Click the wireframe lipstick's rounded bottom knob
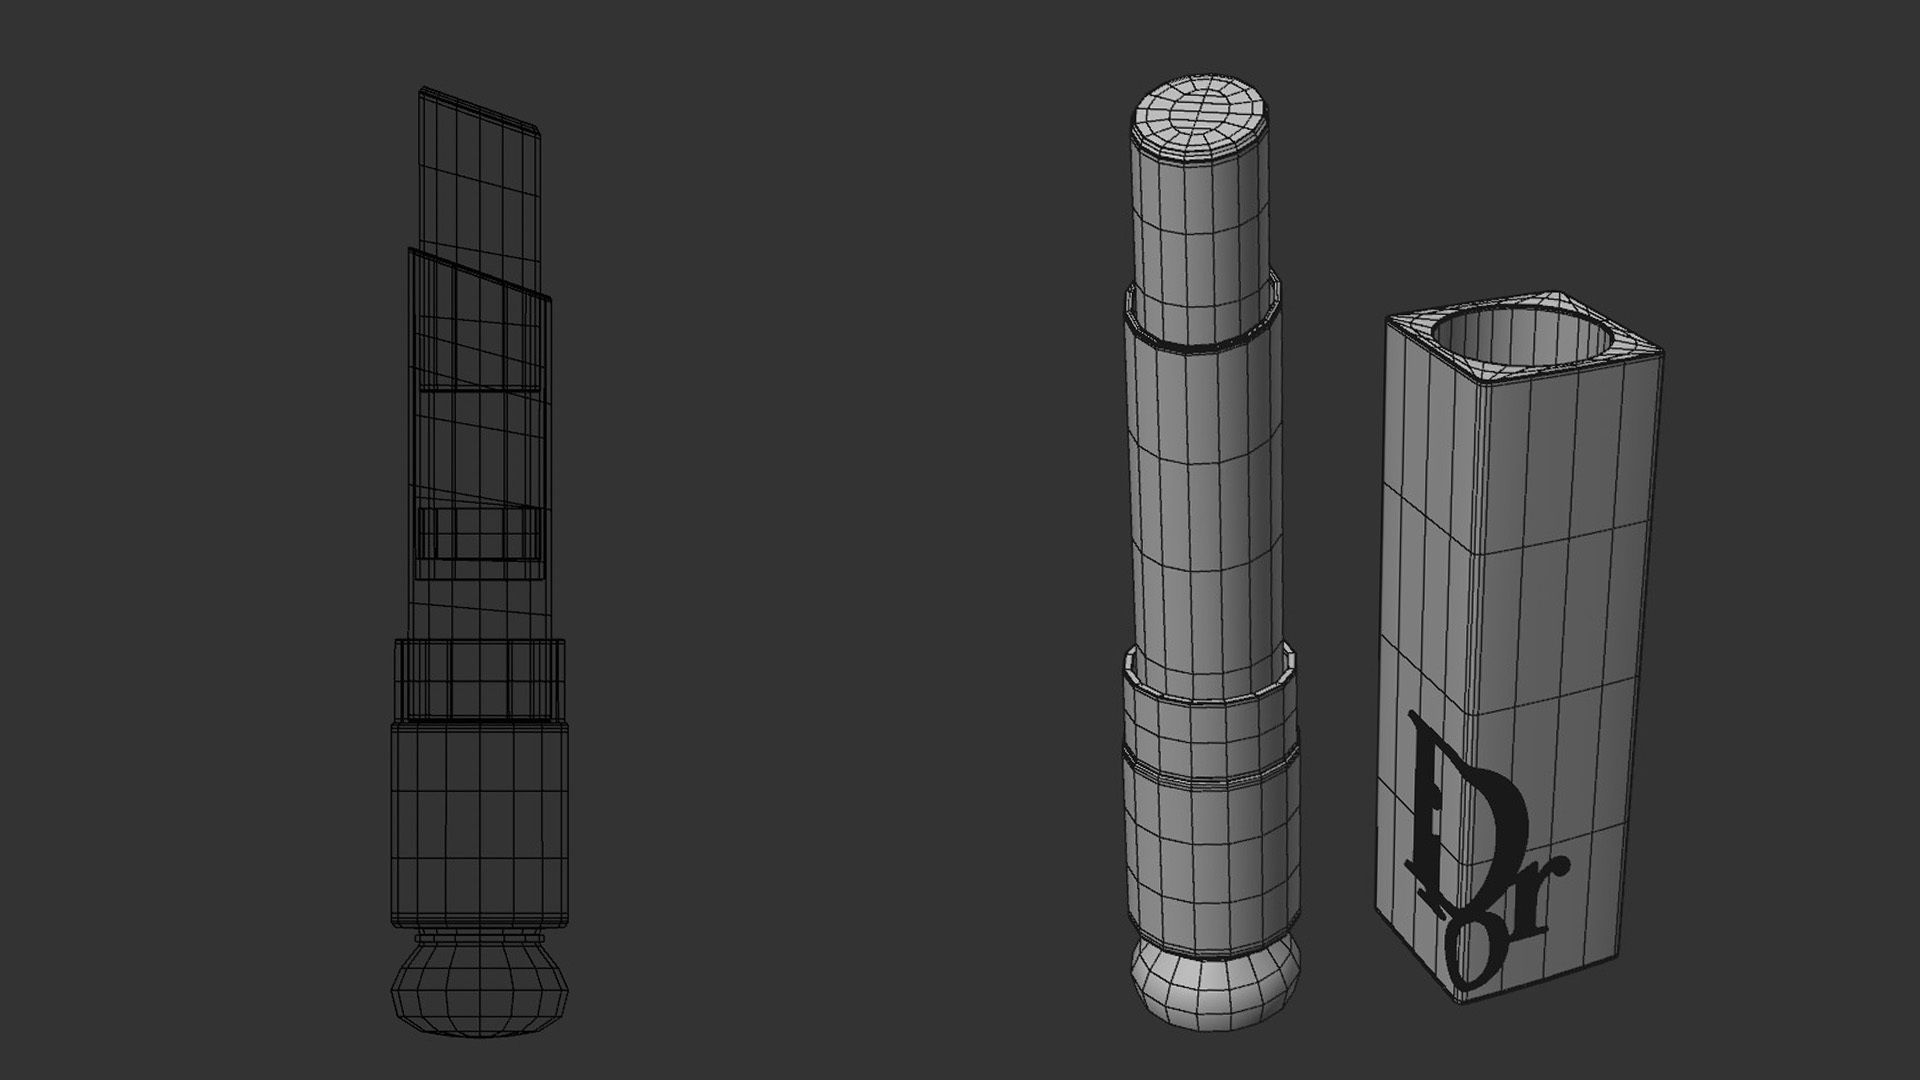The image size is (1920, 1080). pyautogui.click(x=479, y=986)
